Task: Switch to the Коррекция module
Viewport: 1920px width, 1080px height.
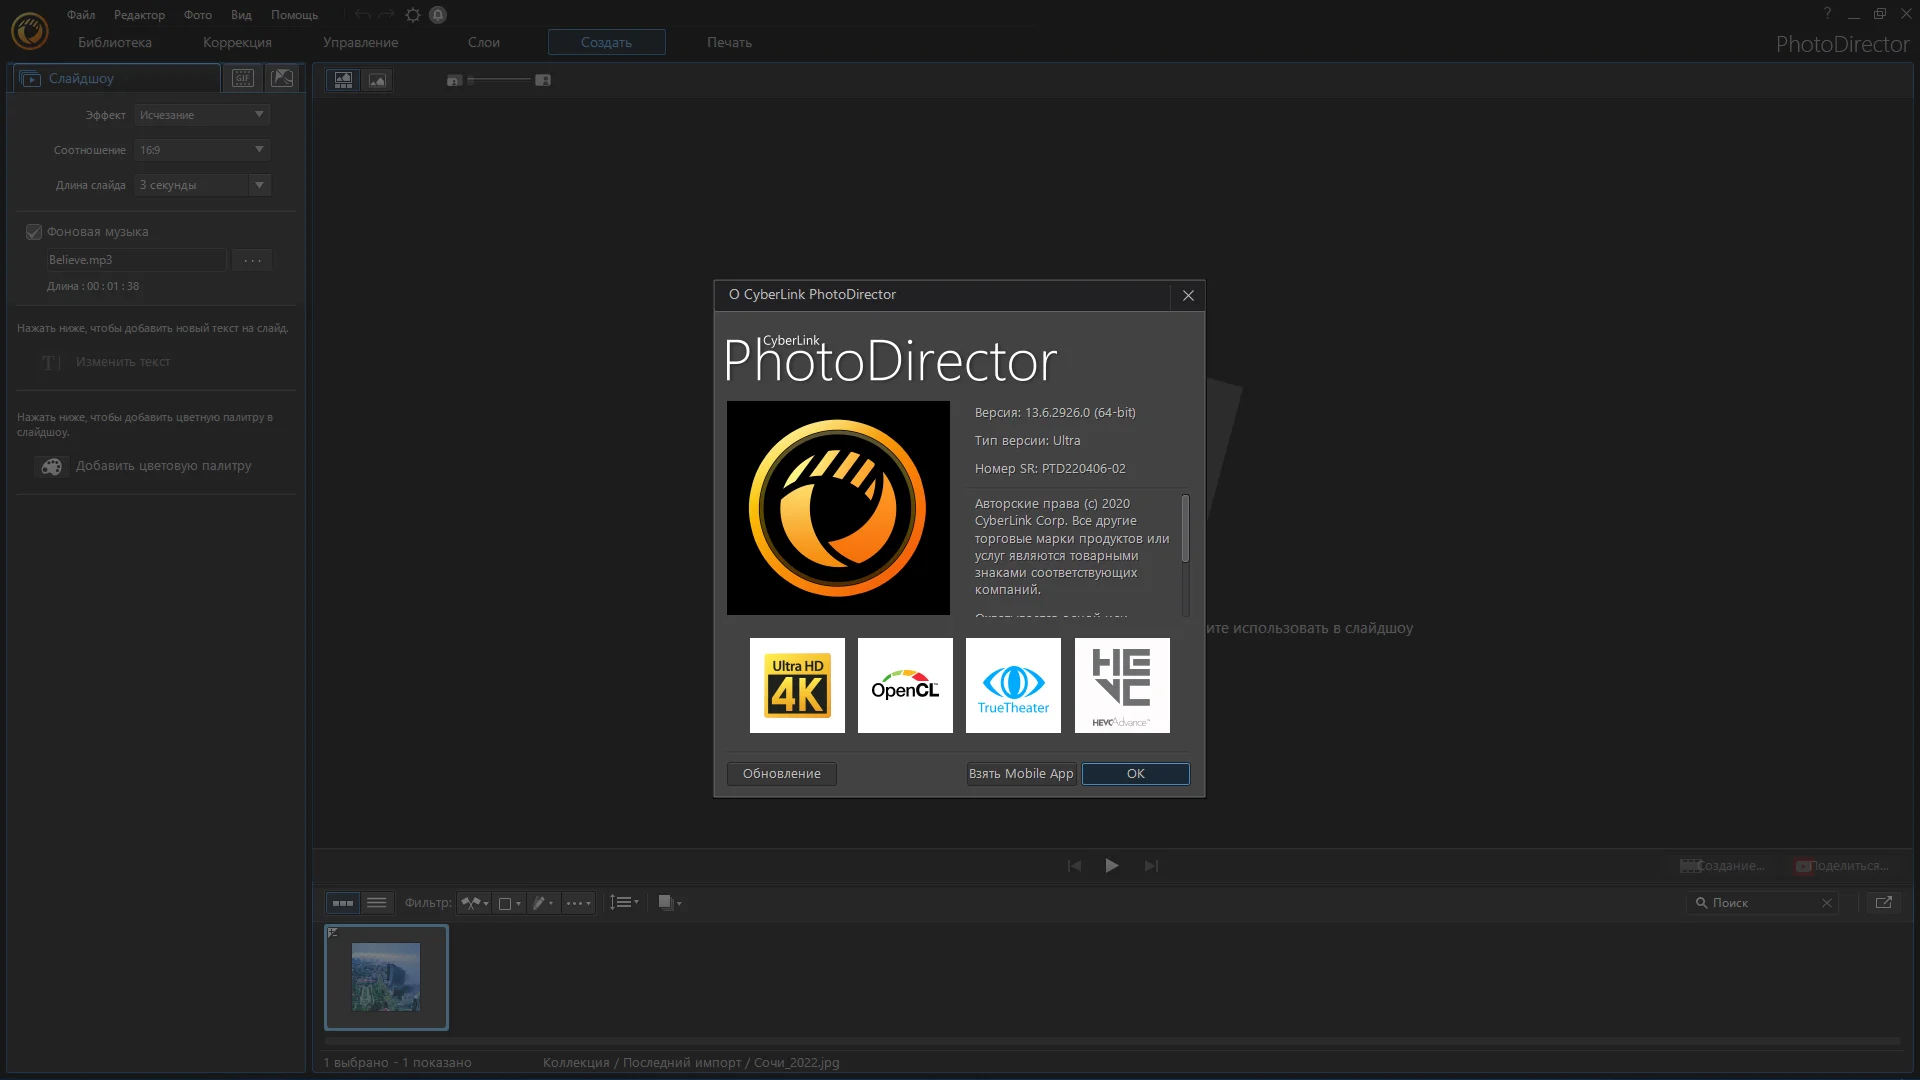Action: [x=237, y=42]
